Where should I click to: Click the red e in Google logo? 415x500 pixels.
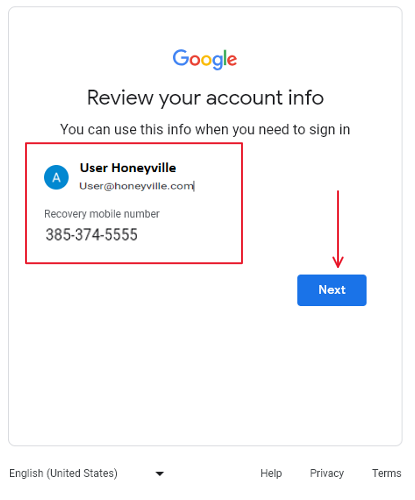232,60
